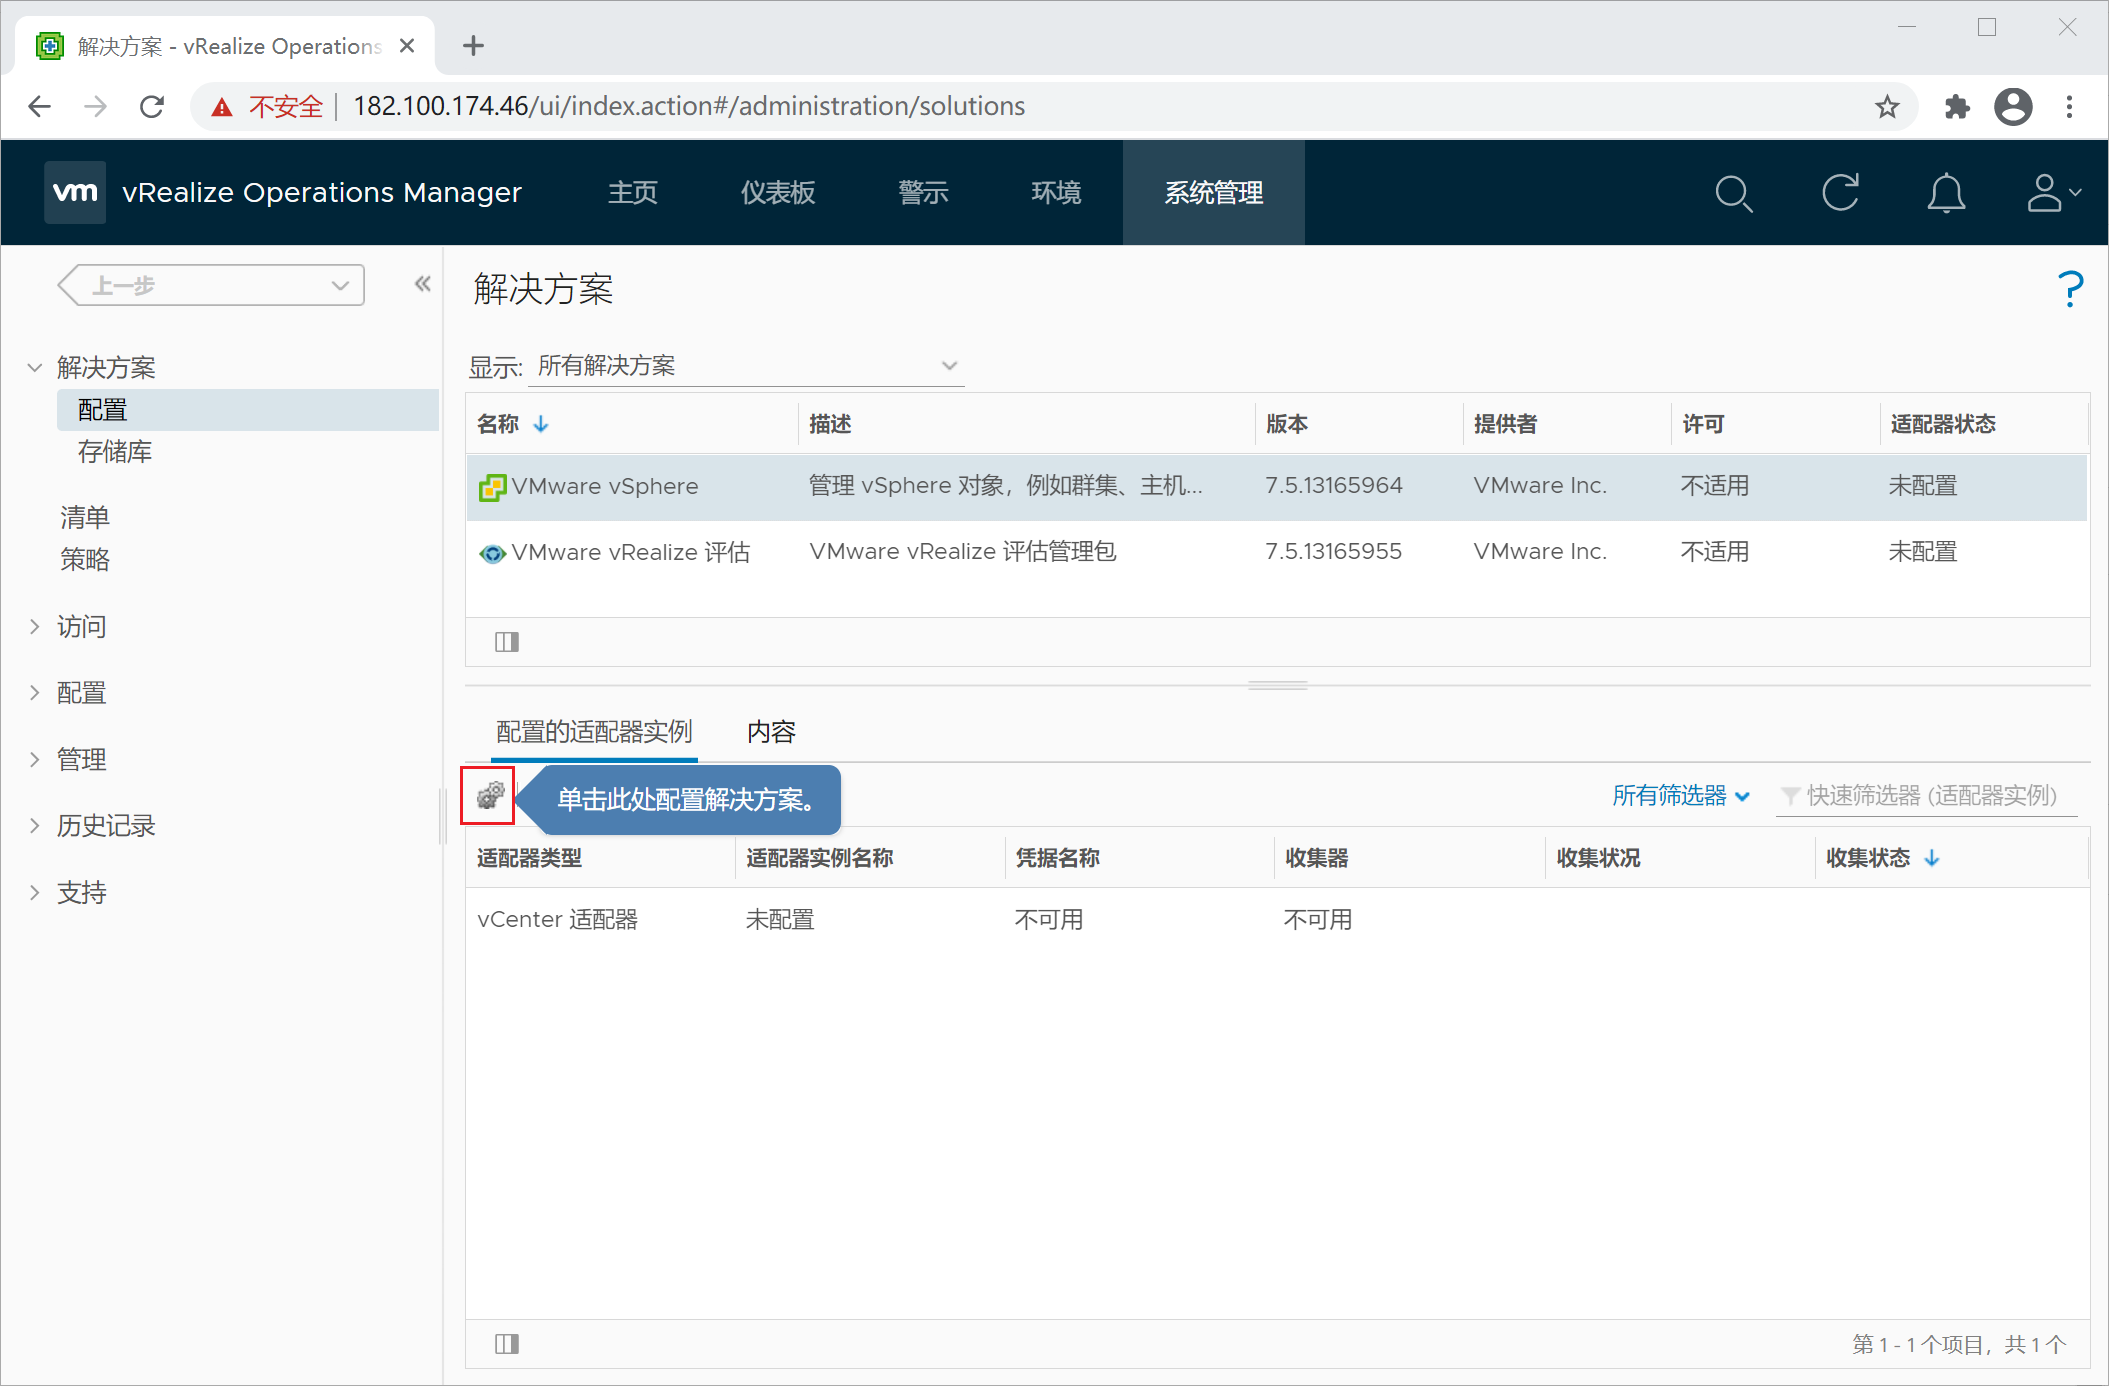Close the vRealize Operations browser tab

[407, 46]
